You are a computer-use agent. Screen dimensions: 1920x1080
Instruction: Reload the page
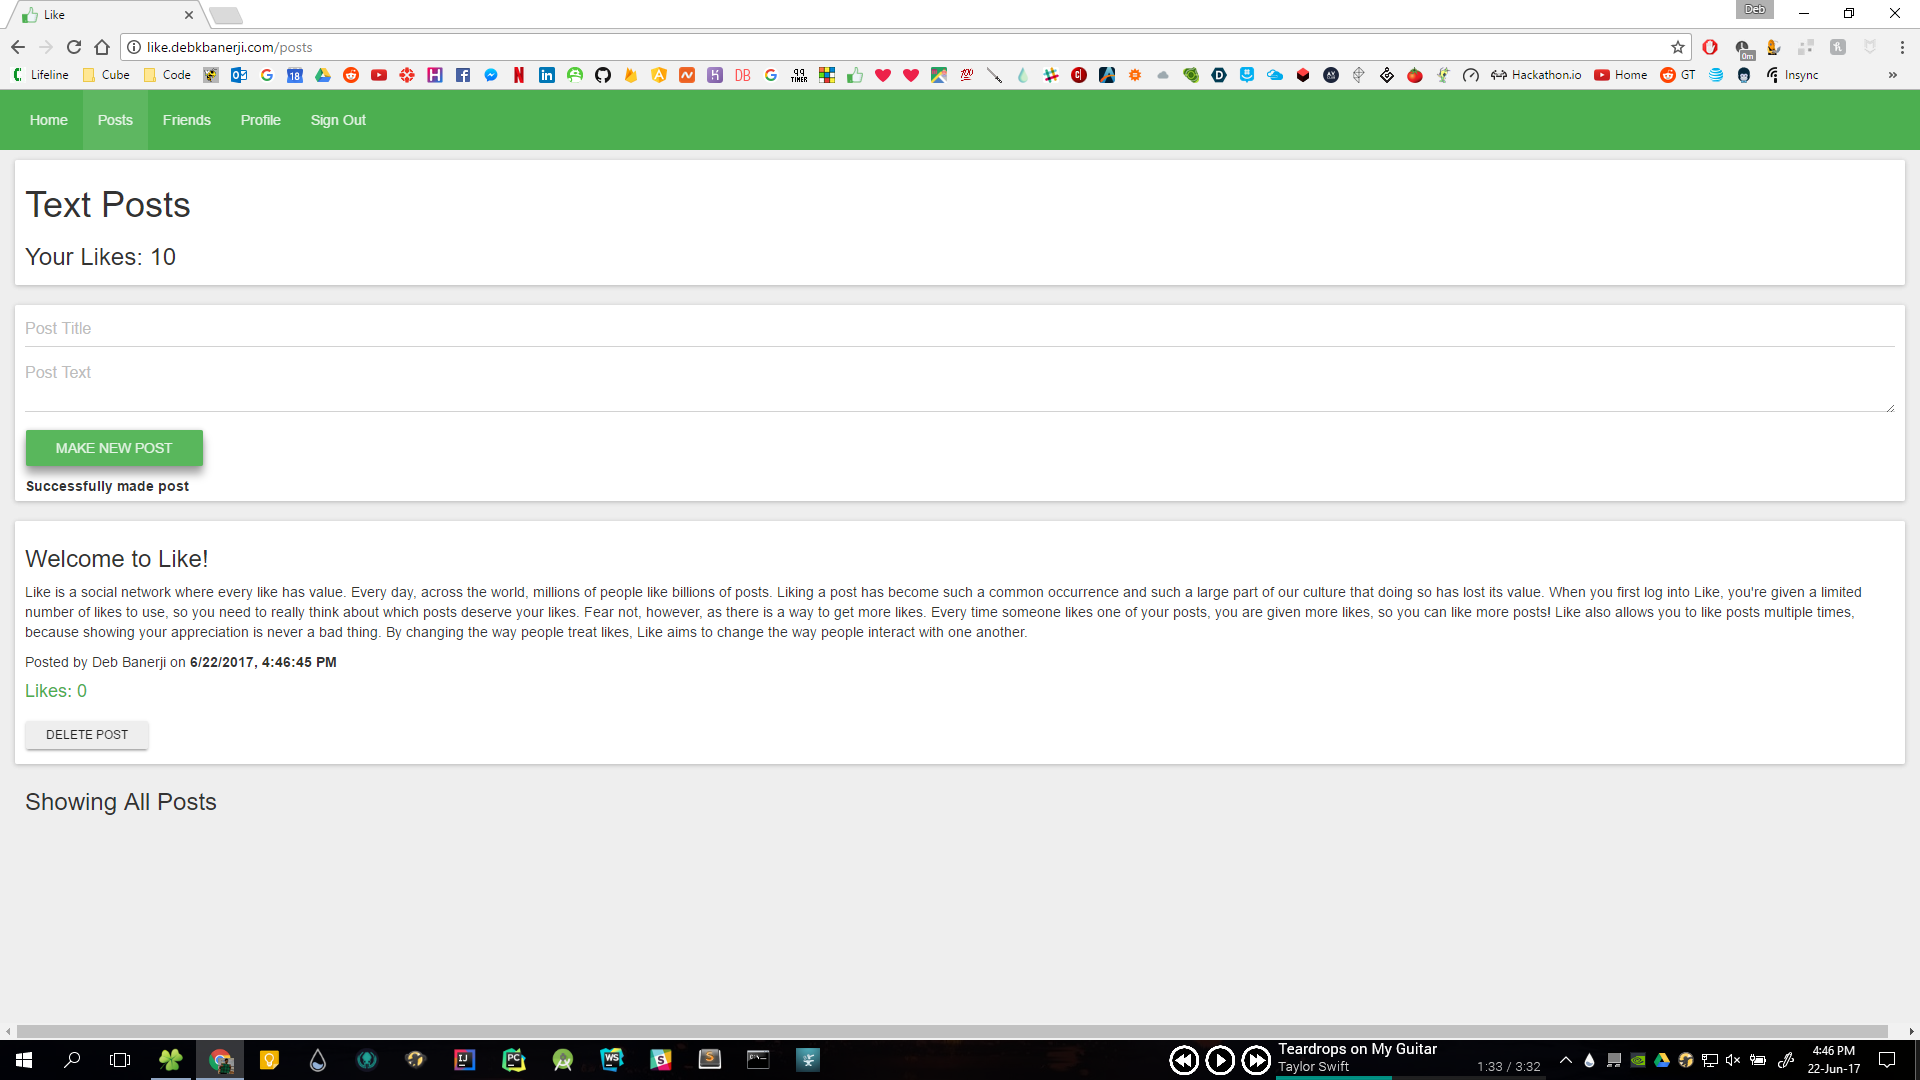point(74,47)
